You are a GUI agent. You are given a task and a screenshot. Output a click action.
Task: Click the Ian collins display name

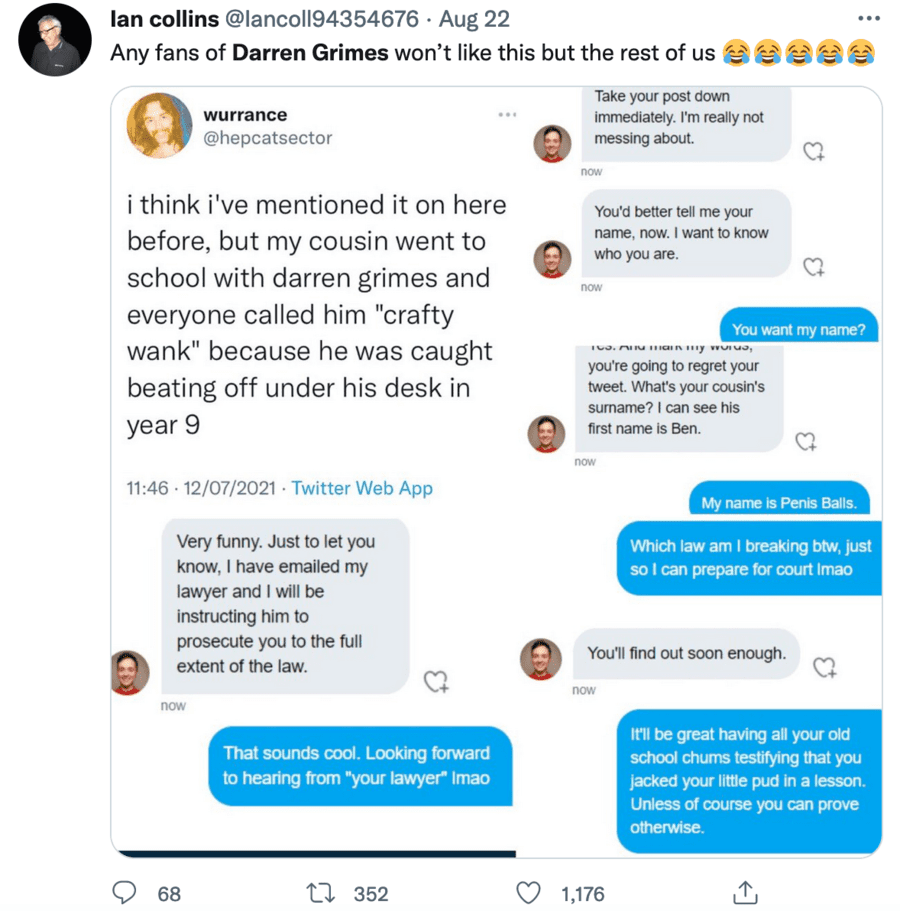[x=164, y=20]
